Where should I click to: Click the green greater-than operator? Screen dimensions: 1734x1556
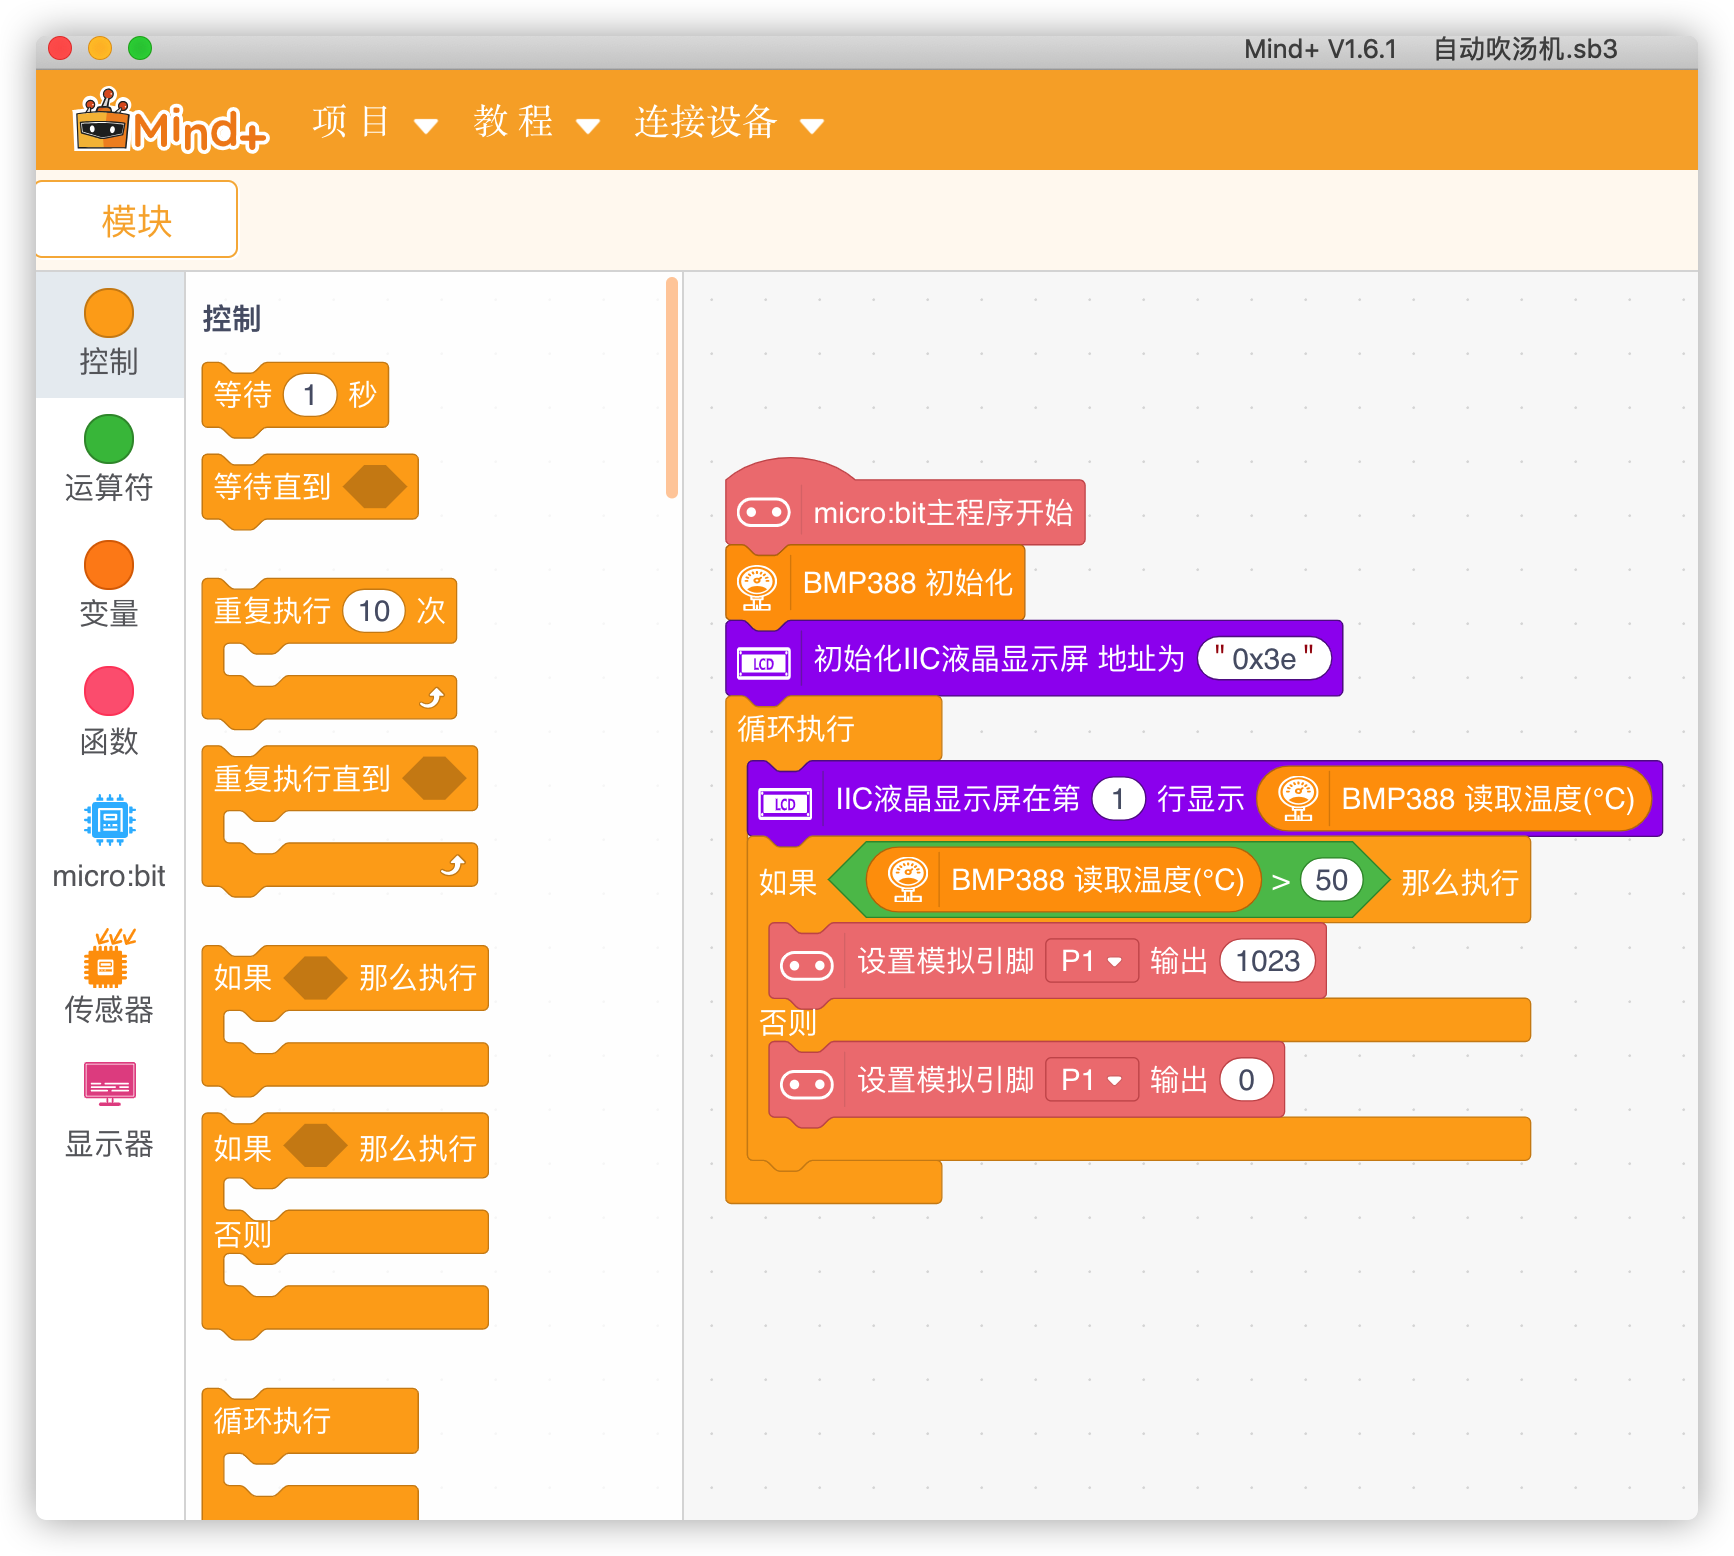click(x=1280, y=882)
